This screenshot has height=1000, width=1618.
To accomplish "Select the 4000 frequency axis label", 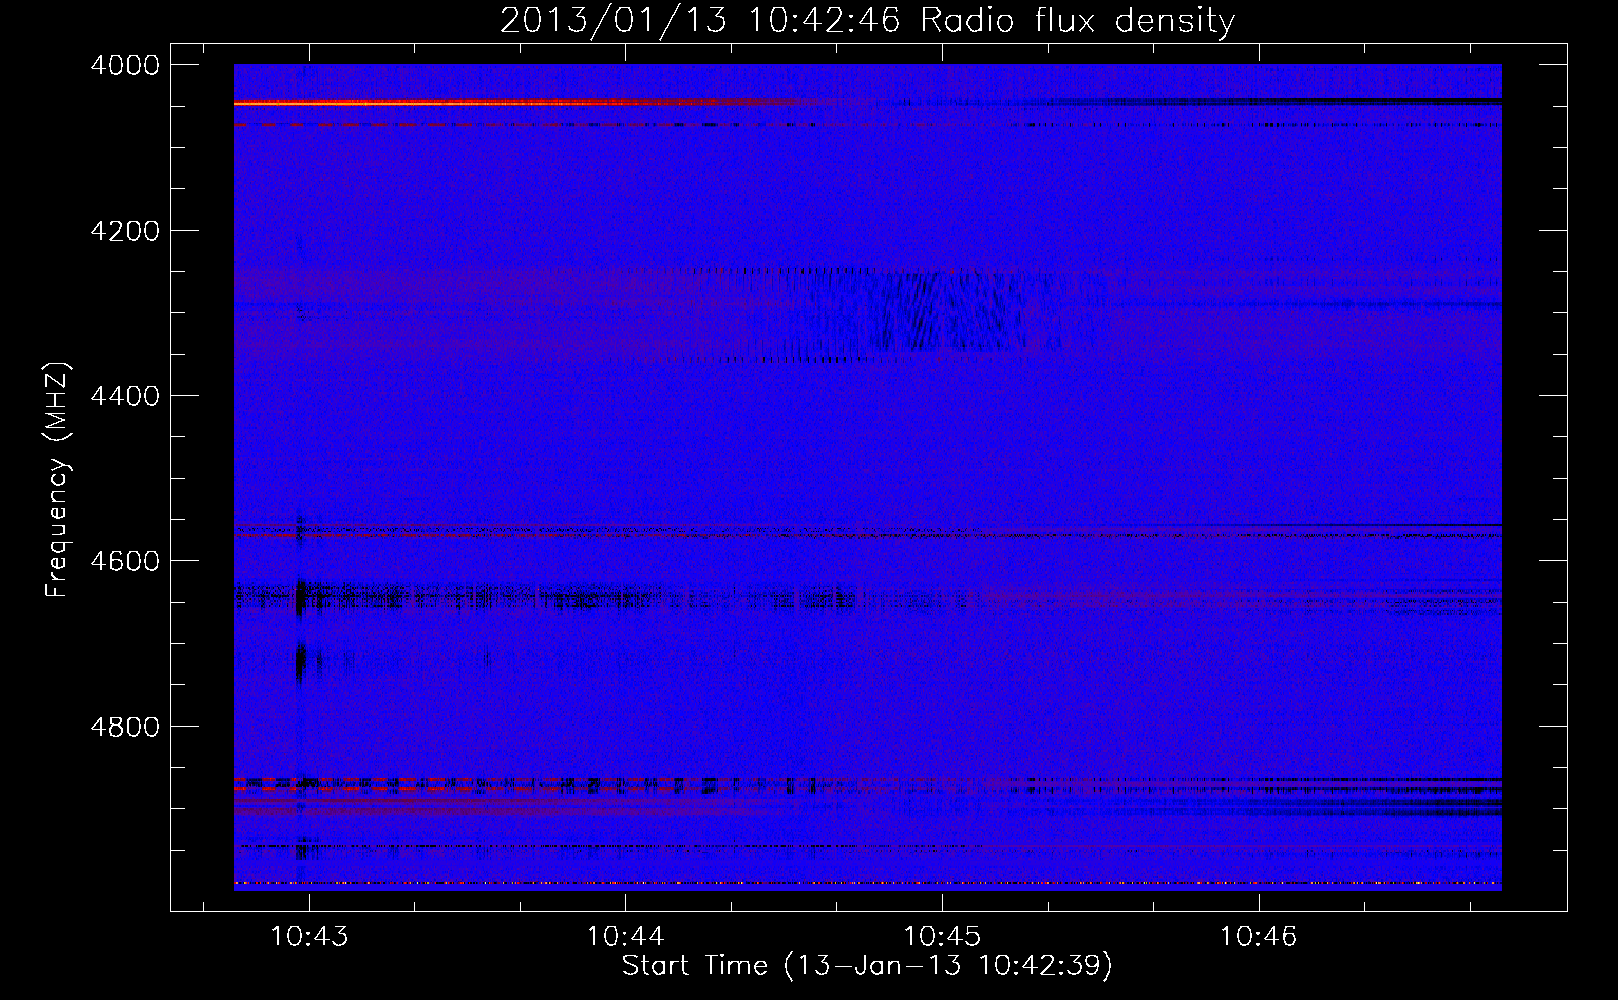I will click(125, 65).
